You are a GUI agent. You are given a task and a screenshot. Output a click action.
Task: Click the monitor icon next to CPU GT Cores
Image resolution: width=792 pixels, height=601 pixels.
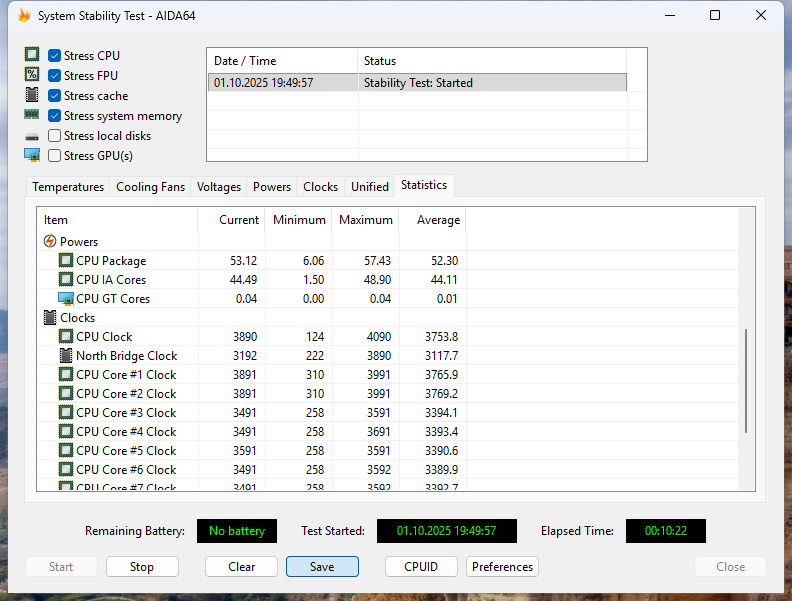click(x=66, y=298)
